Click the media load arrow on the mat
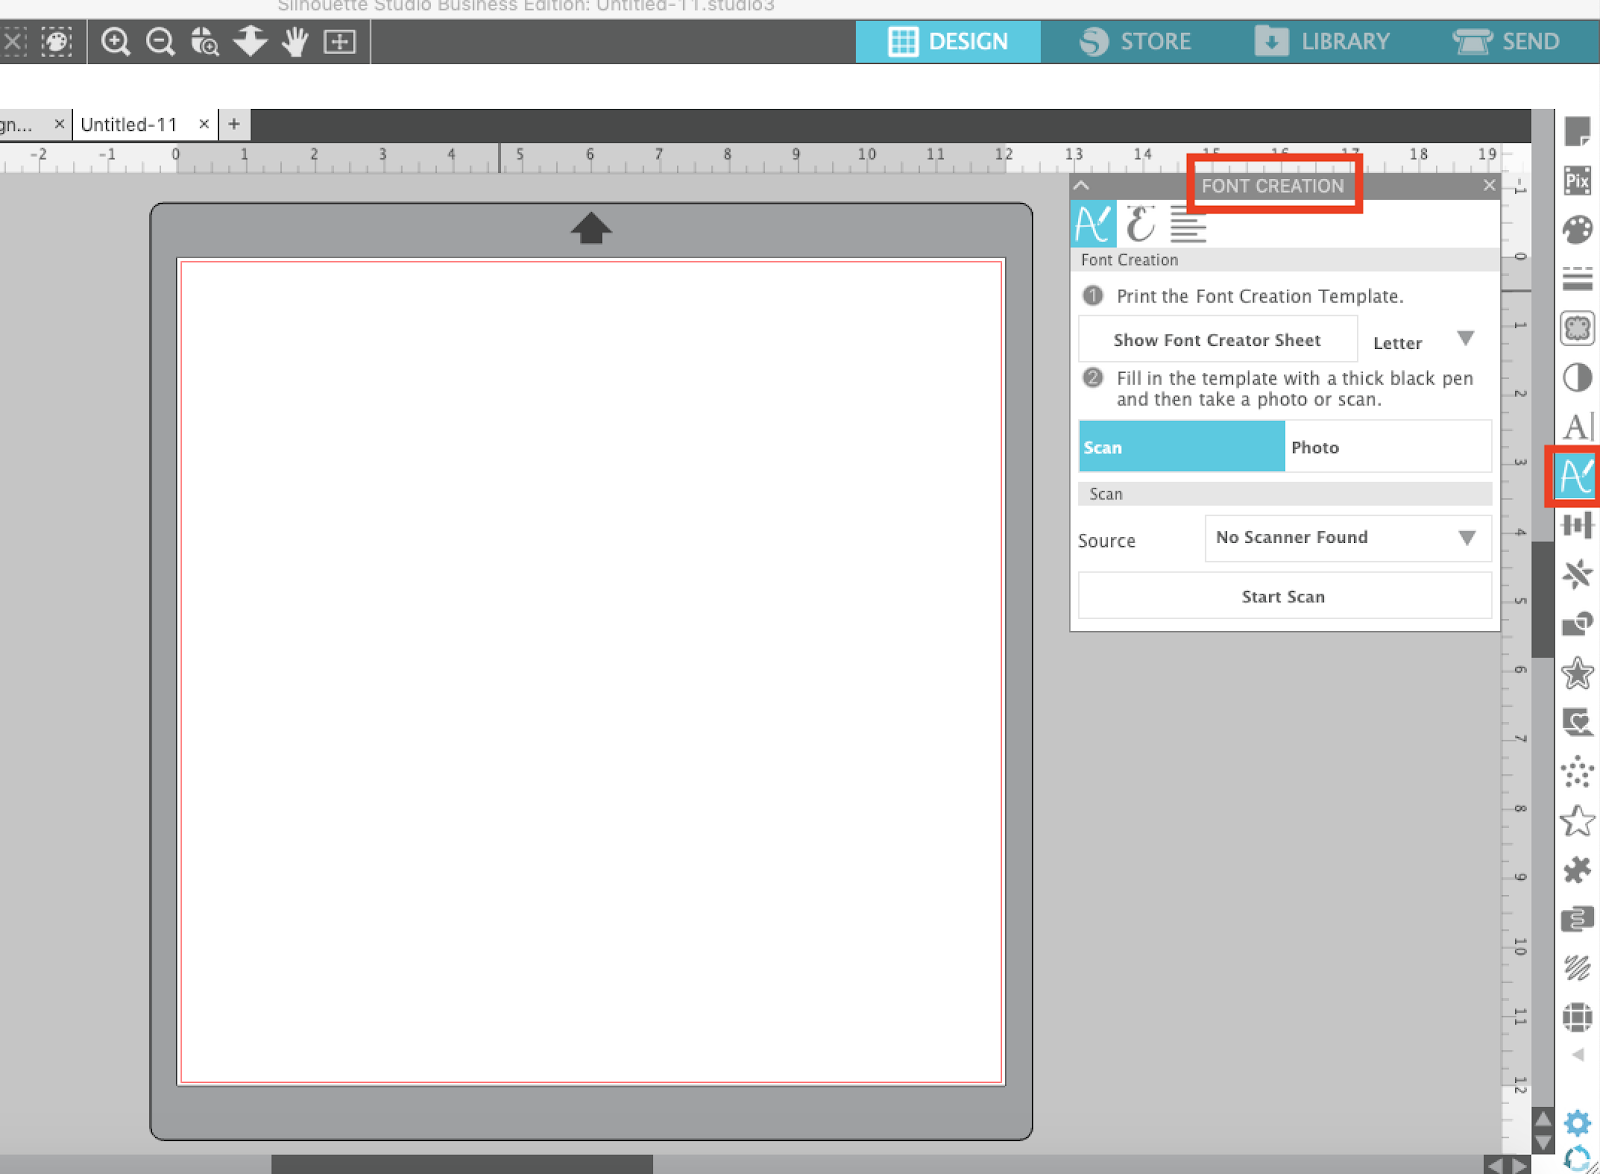Screen dimensions: 1600x1174 pos(591,228)
